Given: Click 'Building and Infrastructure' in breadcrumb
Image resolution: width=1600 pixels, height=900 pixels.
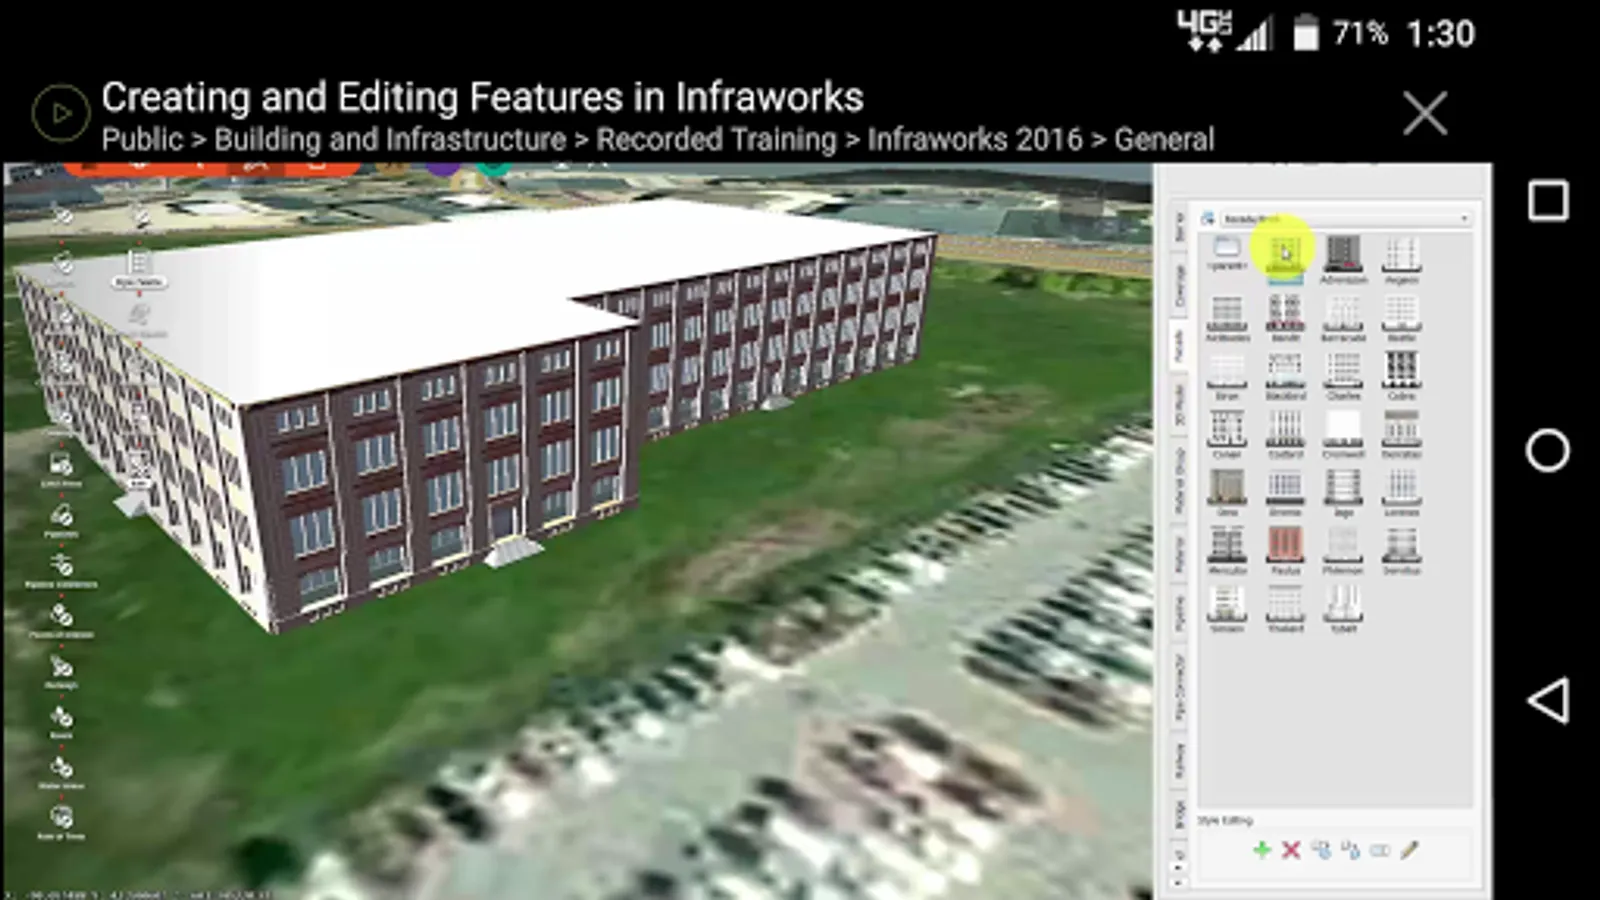Looking at the screenshot, I should [390, 139].
